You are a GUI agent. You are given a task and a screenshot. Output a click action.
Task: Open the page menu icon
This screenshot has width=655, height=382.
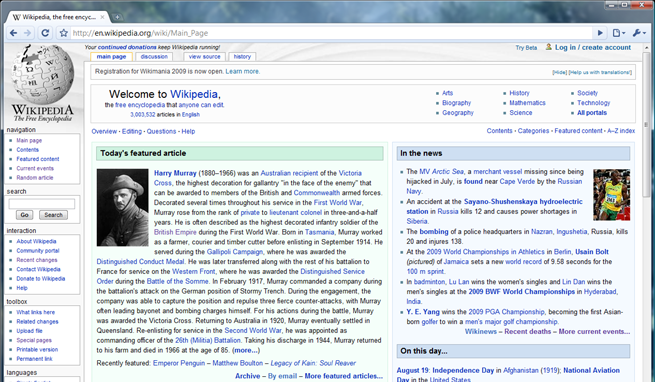[618, 33]
